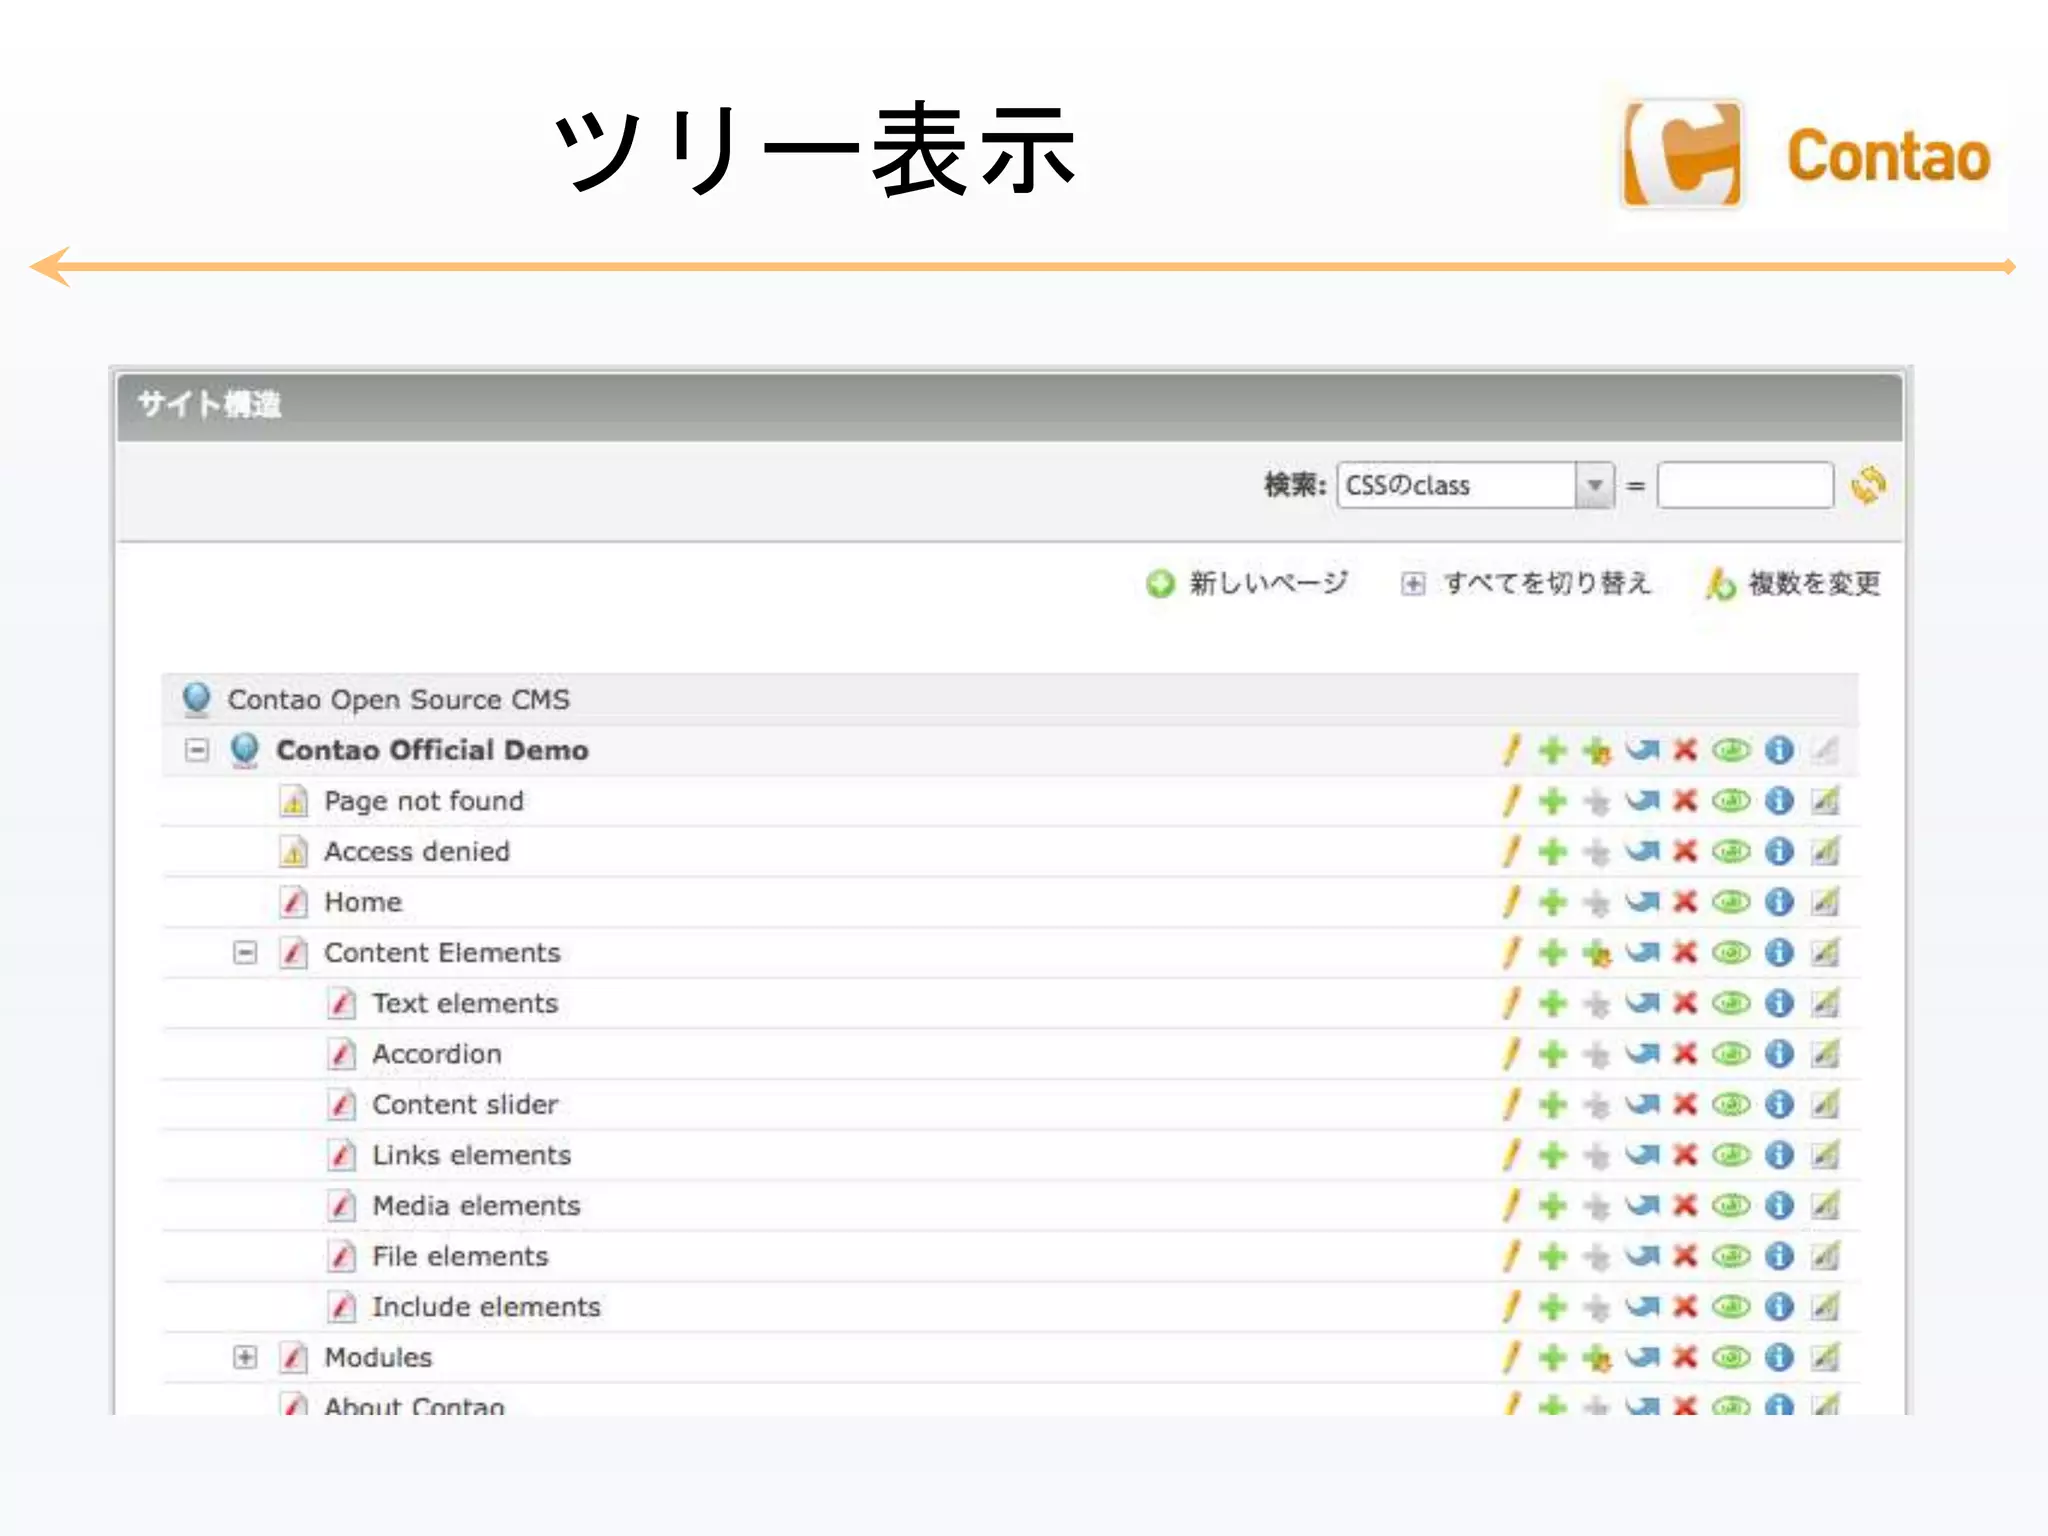Edit Links elements with pencil icon

click(x=1511, y=1155)
